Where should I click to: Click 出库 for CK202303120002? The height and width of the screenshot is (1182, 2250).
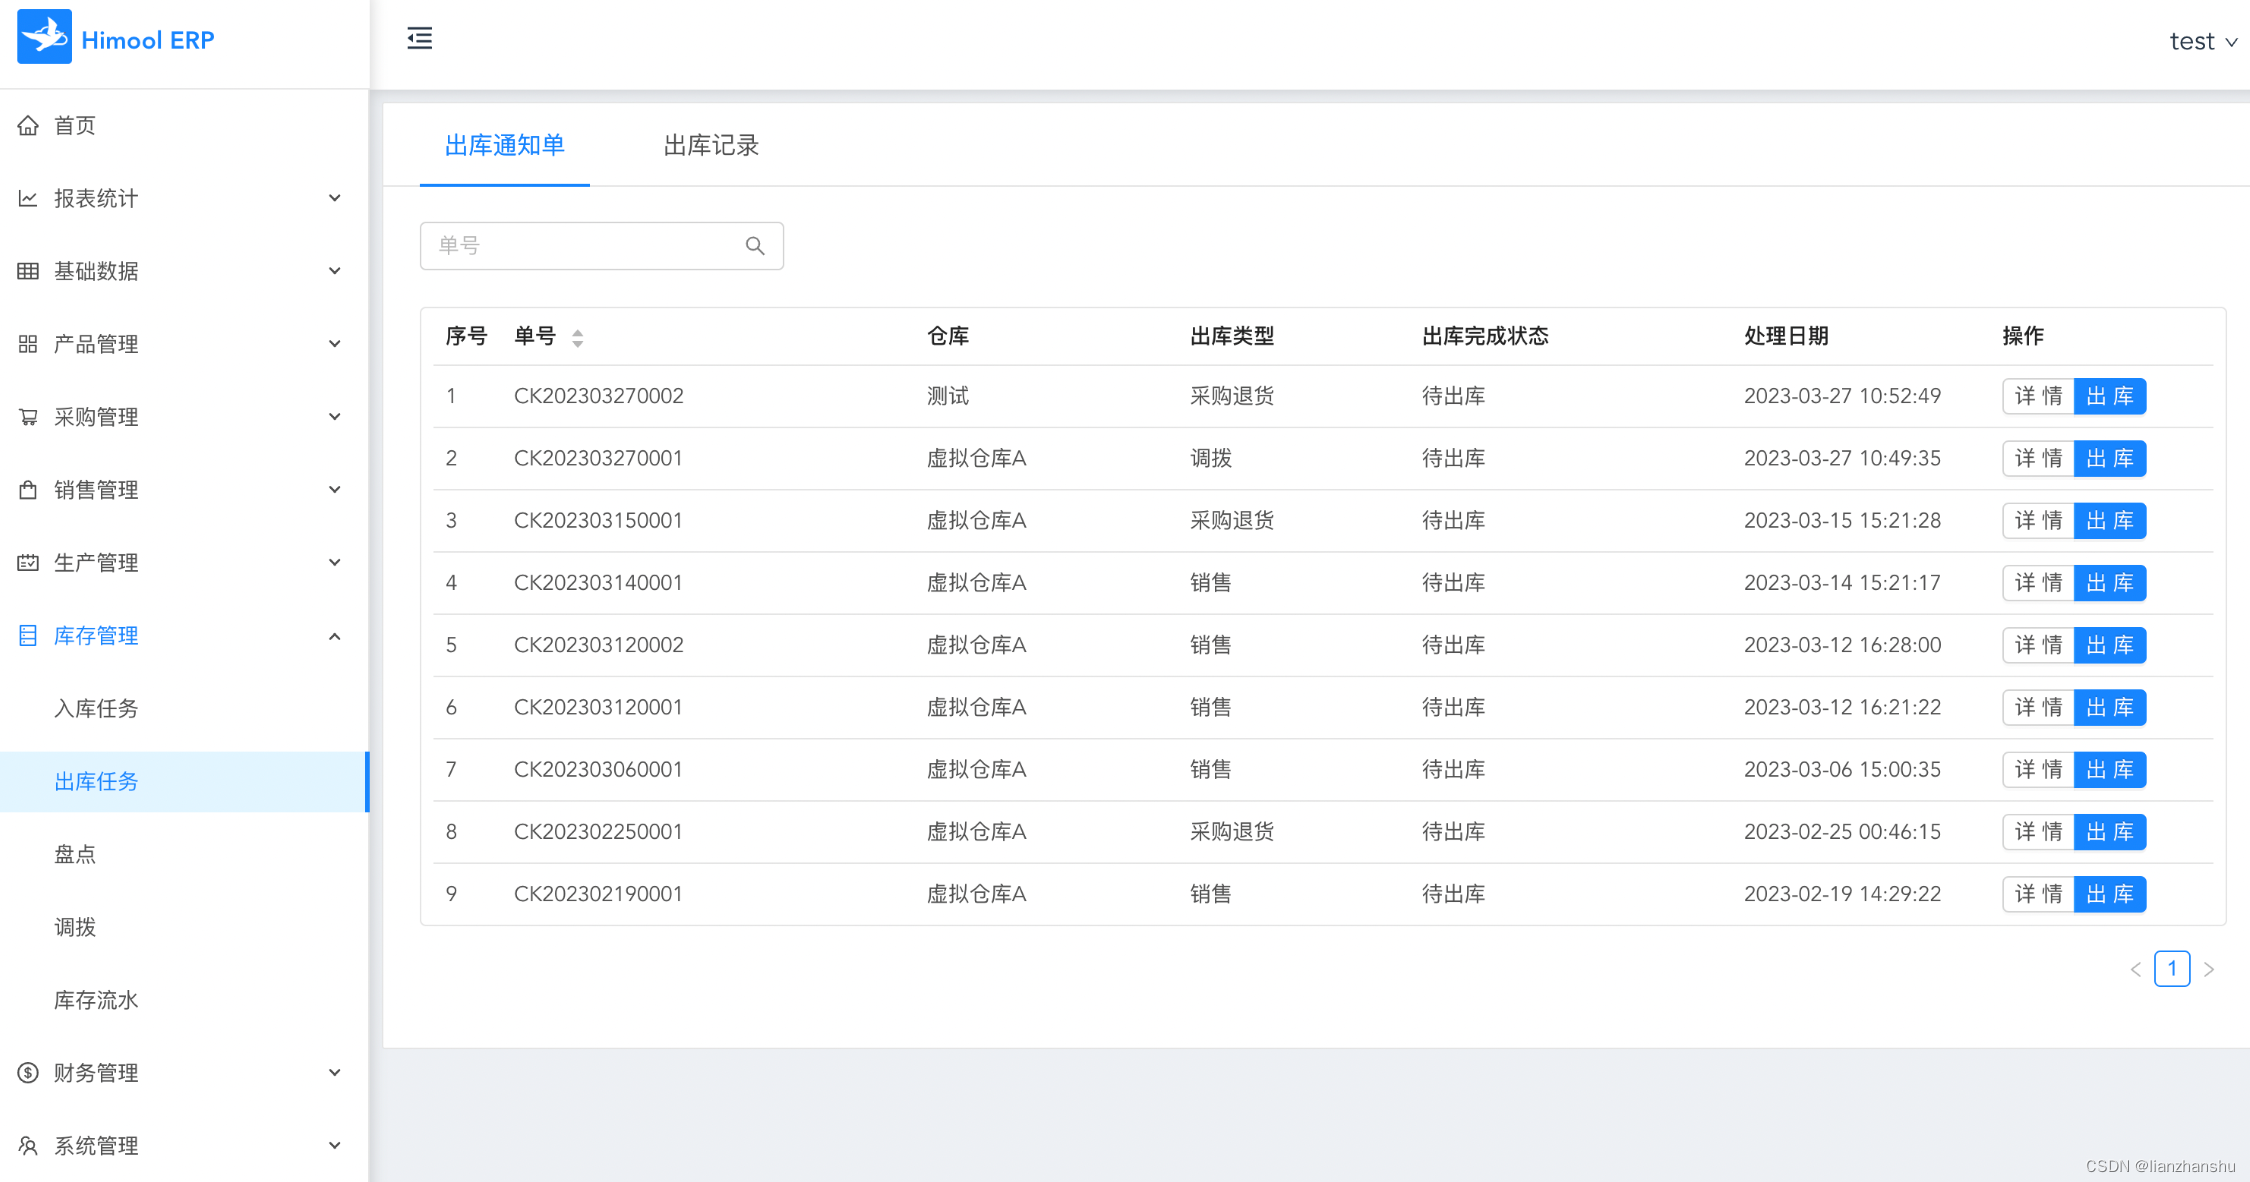click(x=2110, y=645)
